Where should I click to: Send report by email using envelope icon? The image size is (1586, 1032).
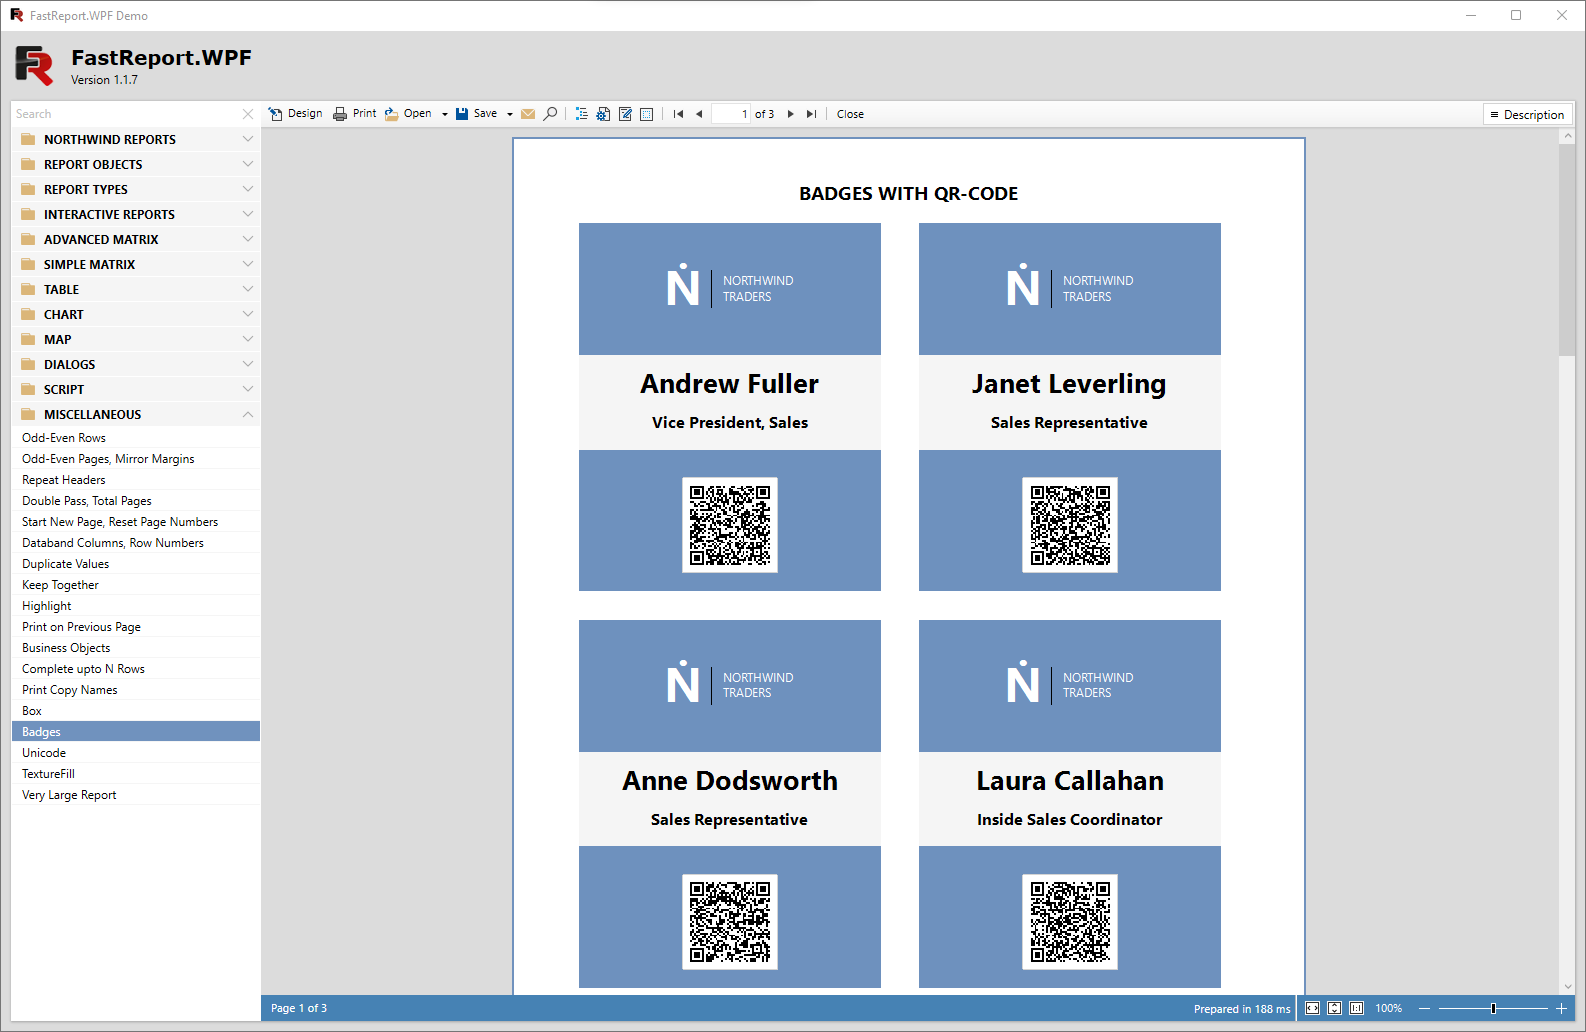point(528,114)
